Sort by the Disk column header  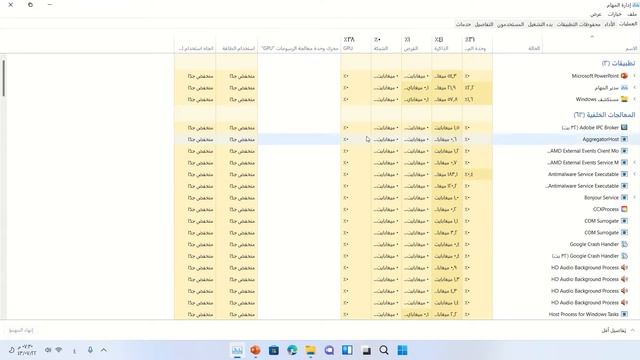pyautogui.click(x=416, y=44)
